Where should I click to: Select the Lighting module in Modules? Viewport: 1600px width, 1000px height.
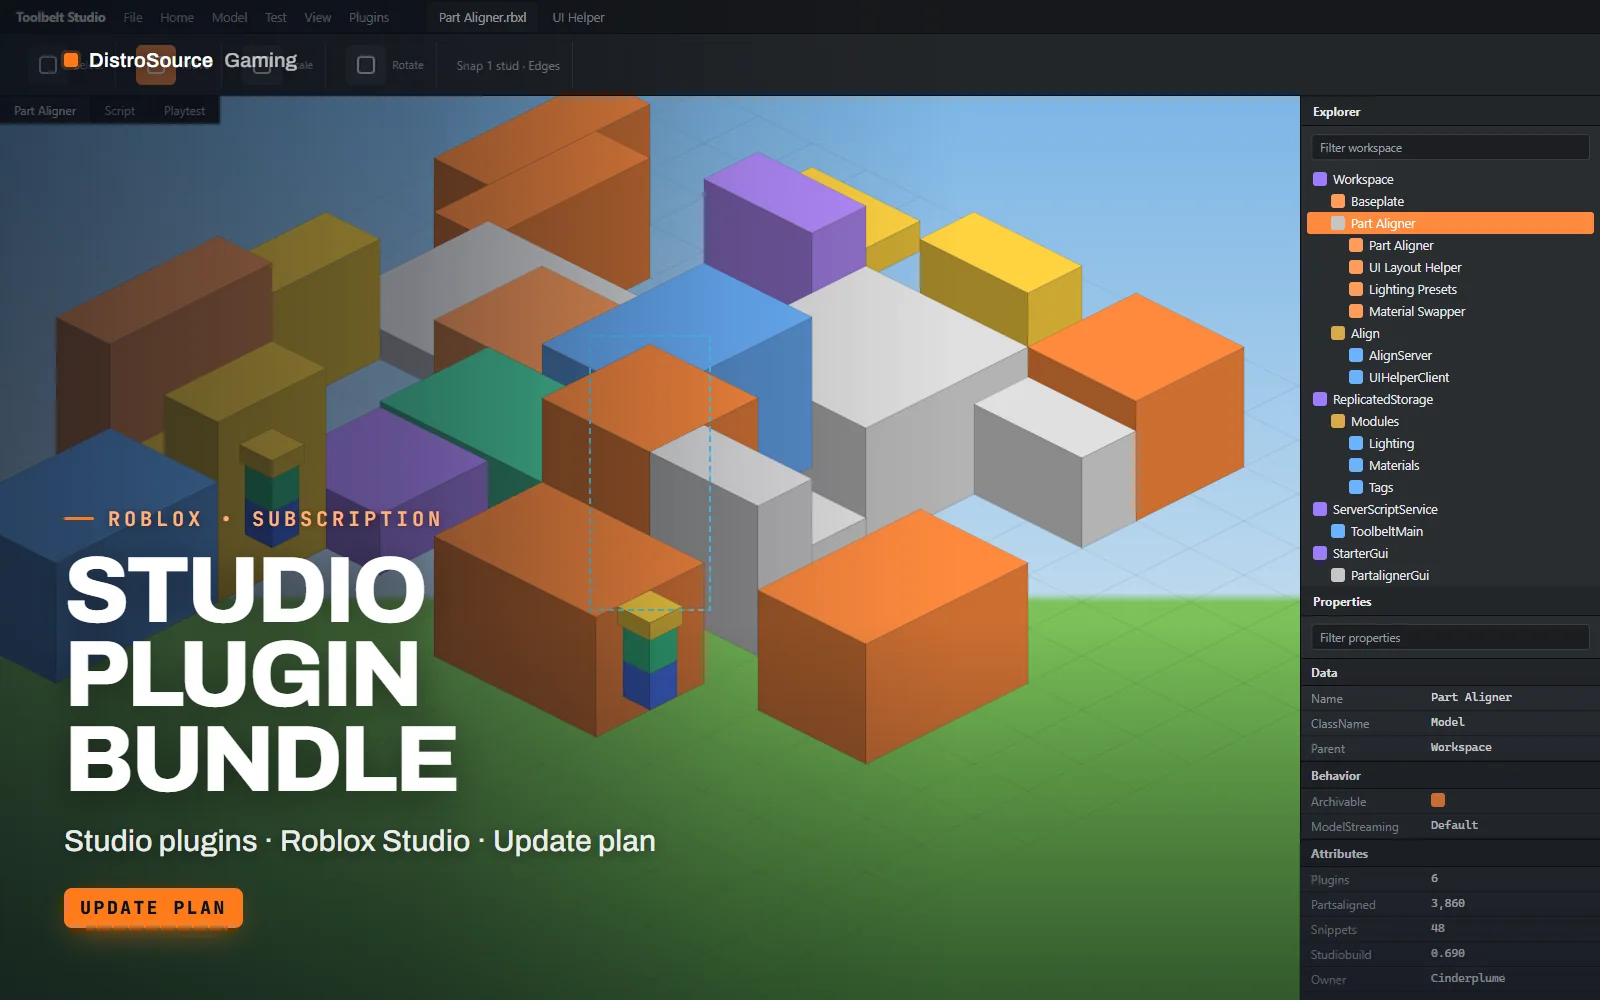pyautogui.click(x=1450, y=443)
